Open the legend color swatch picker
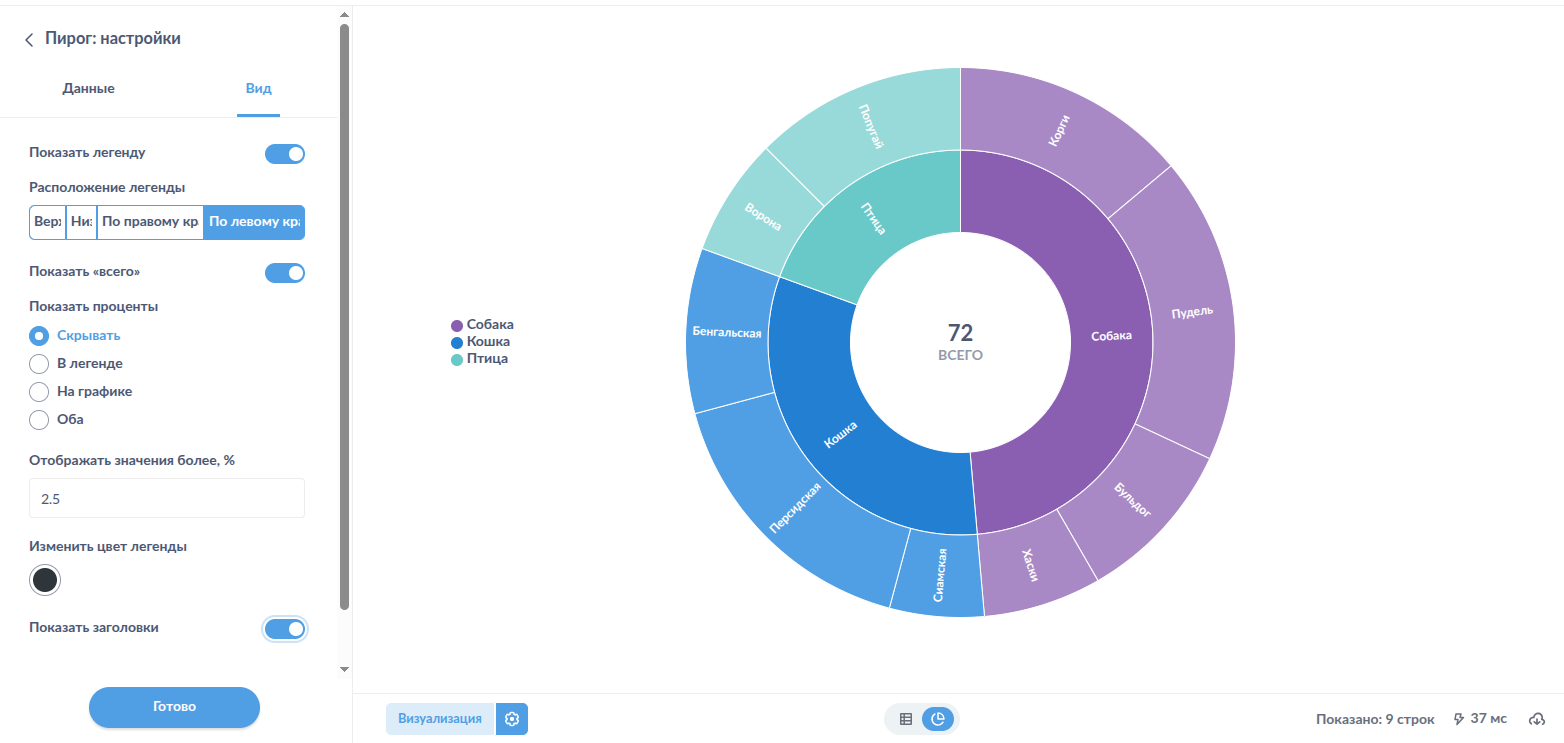This screenshot has width=1564, height=743. tap(45, 580)
